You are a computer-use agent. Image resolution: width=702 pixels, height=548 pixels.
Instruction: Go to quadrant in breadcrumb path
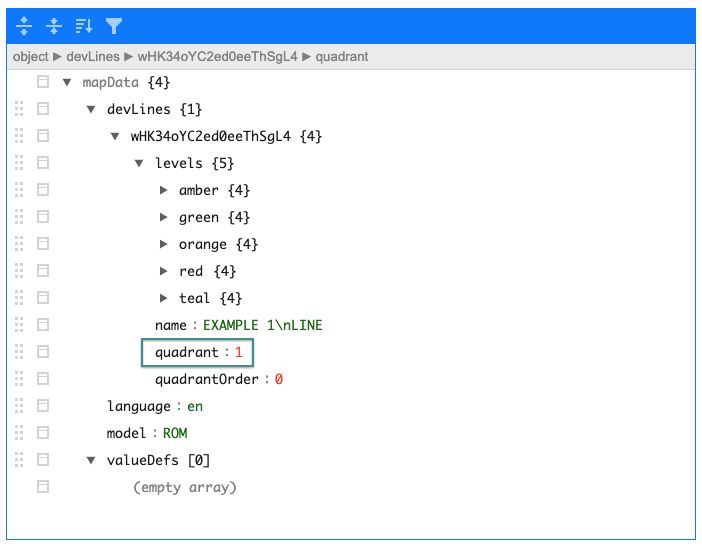coord(342,56)
